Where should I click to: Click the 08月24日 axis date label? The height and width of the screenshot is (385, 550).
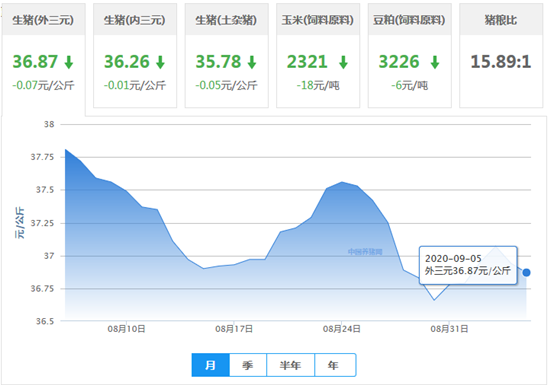point(342,329)
